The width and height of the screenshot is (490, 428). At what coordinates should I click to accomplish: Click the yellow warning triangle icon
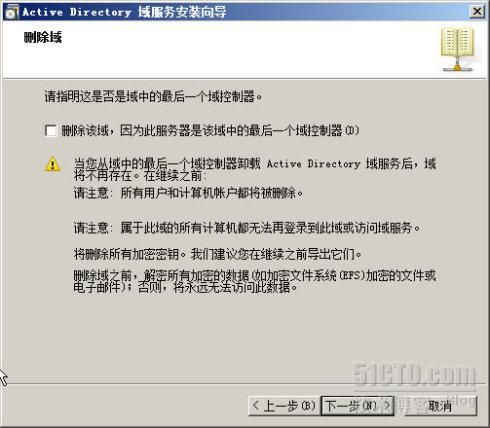click(x=52, y=164)
